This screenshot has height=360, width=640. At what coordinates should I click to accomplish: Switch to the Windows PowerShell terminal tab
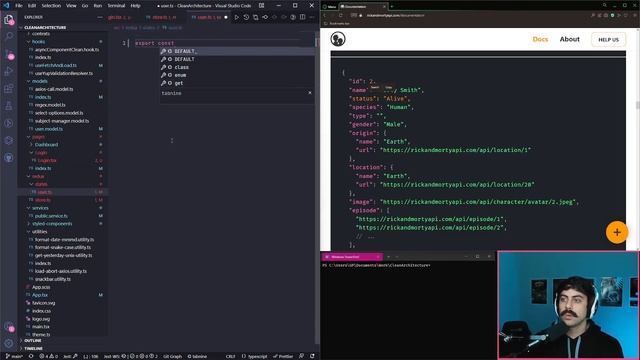(351, 257)
